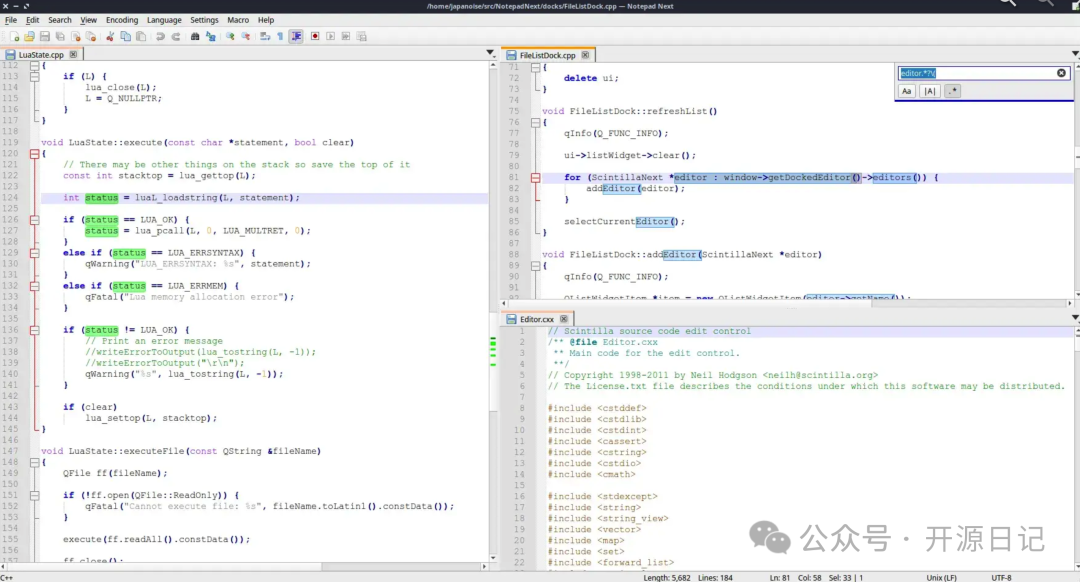Collapse the fold marker at line 120
Viewport: 1080px width, 582px height.
click(x=34, y=154)
